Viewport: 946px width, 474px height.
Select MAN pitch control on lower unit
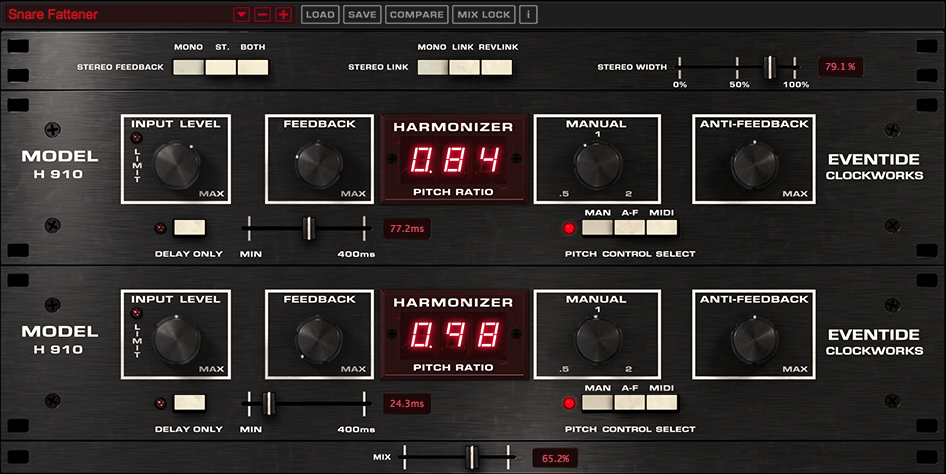pyautogui.click(x=597, y=403)
